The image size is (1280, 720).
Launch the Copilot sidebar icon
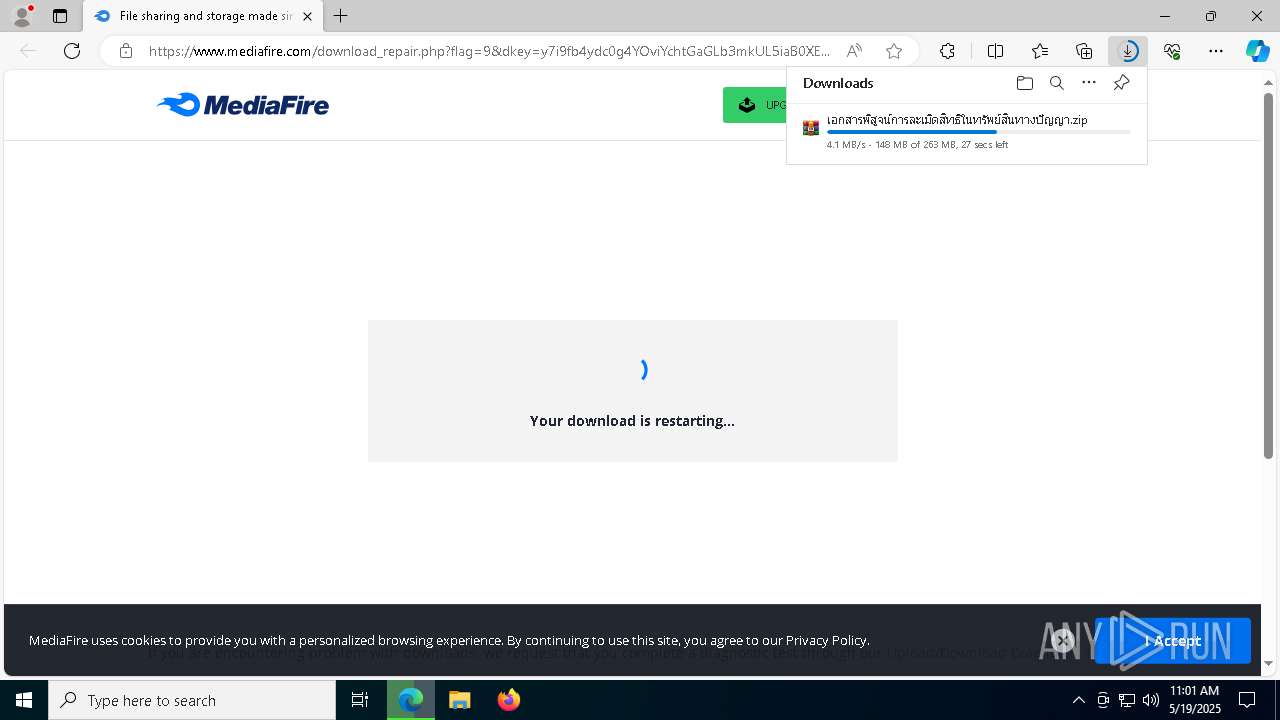(1257, 51)
